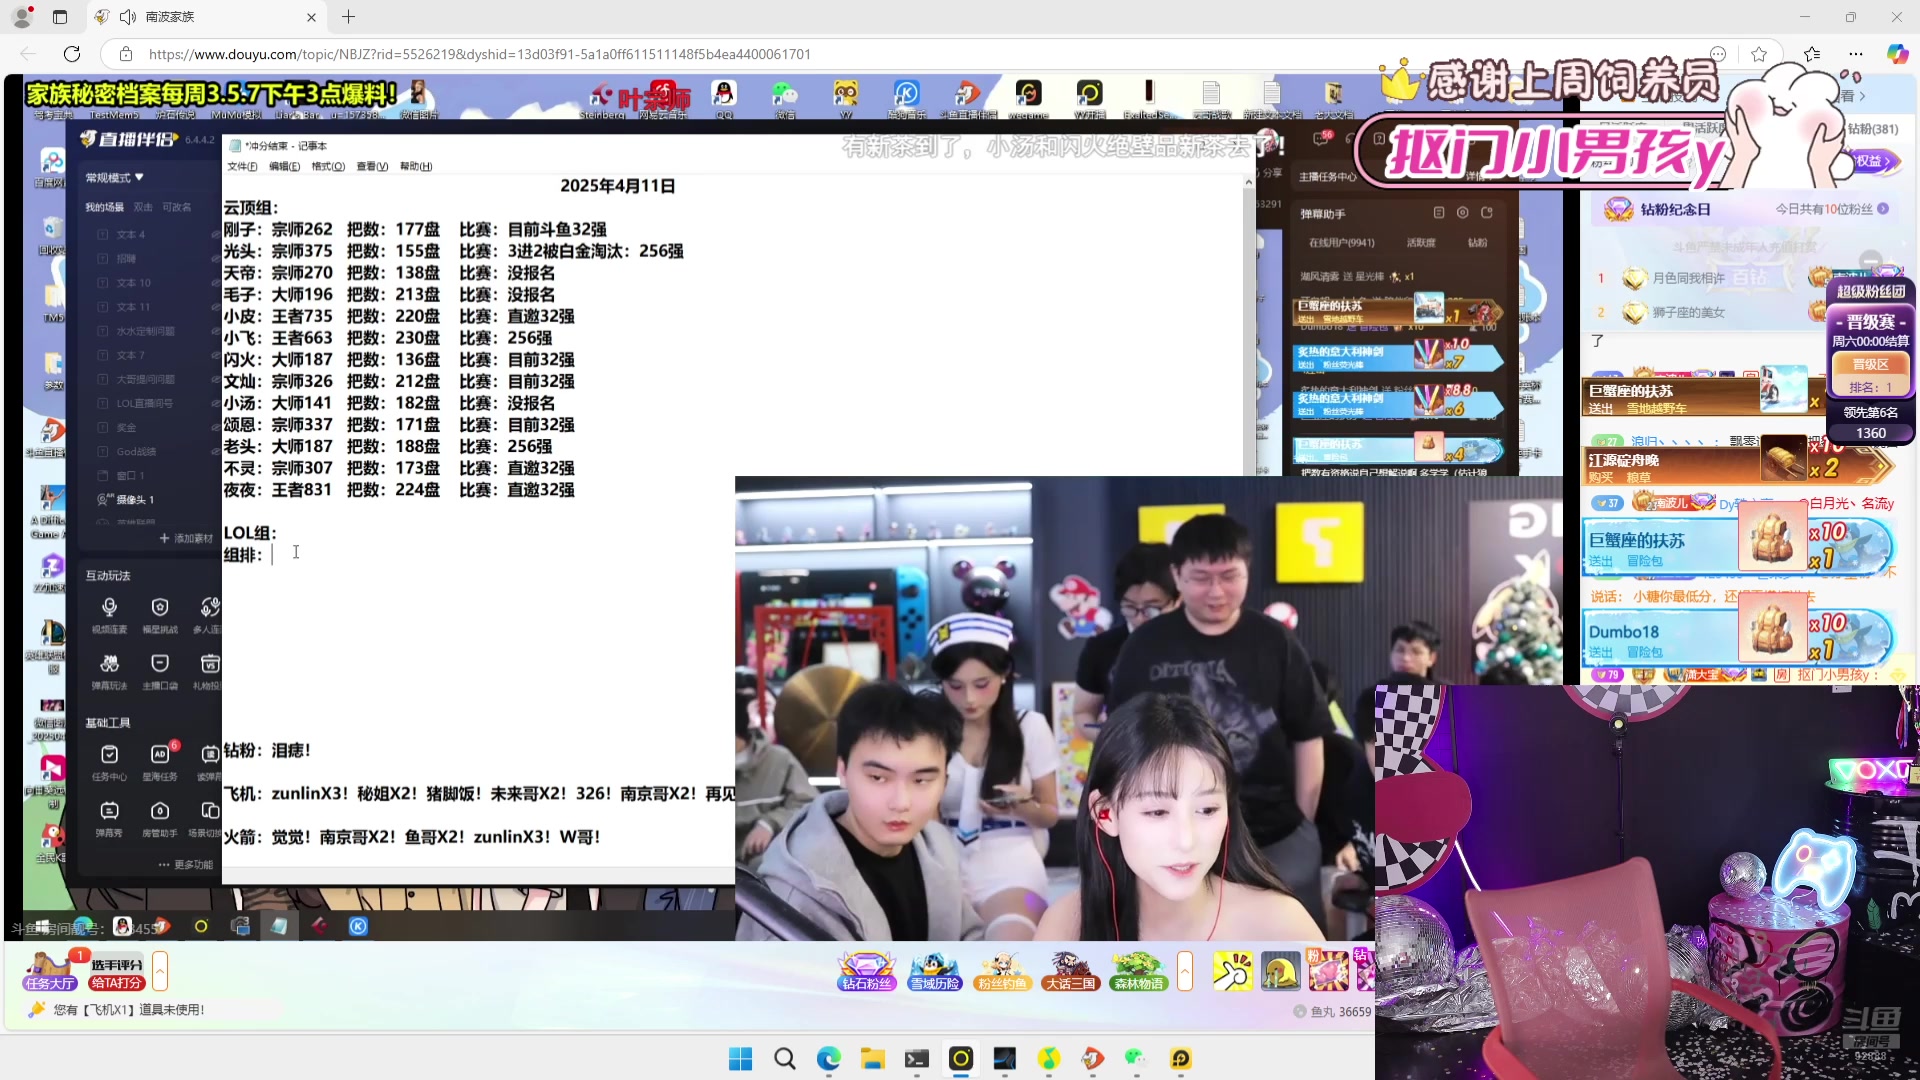Open 房管助手 icon under 基础工具
The width and height of the screenshot is (1920, 1080).
[x=160, y=818]
